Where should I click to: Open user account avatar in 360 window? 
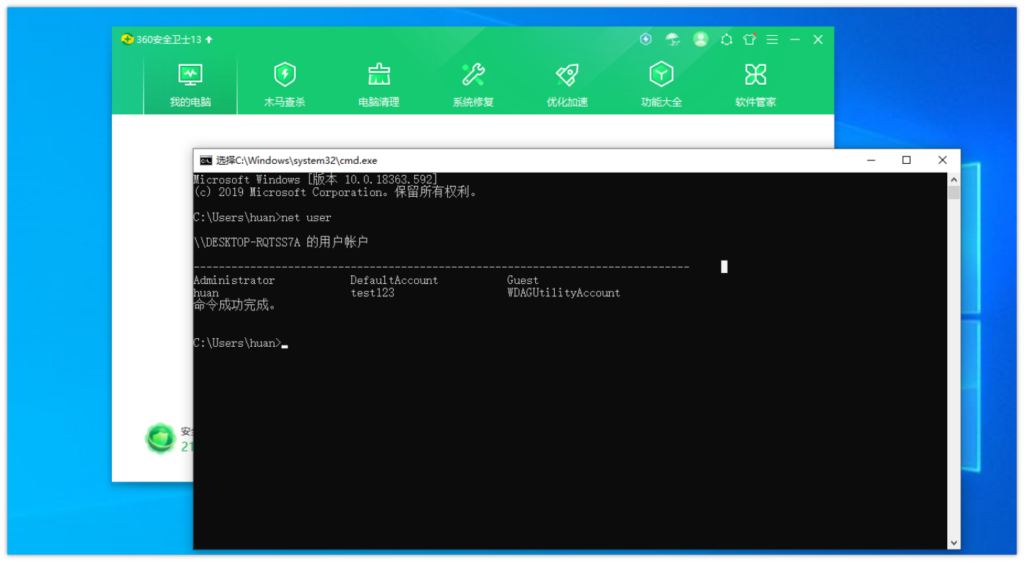pyautogui.click(x=700, y=39)
